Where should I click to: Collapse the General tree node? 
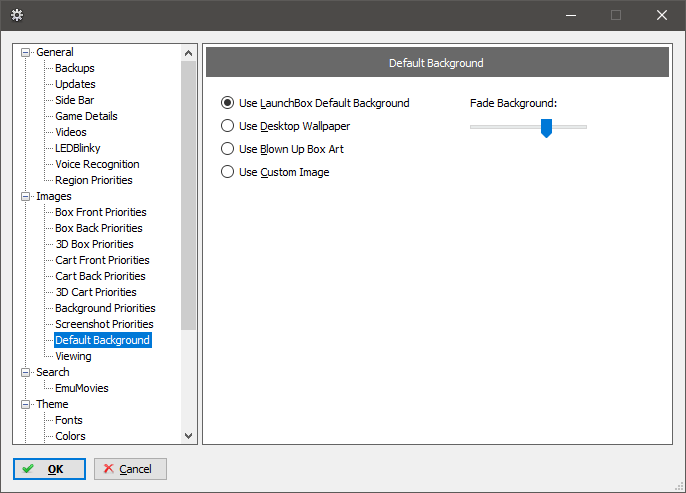coord(25,52)
